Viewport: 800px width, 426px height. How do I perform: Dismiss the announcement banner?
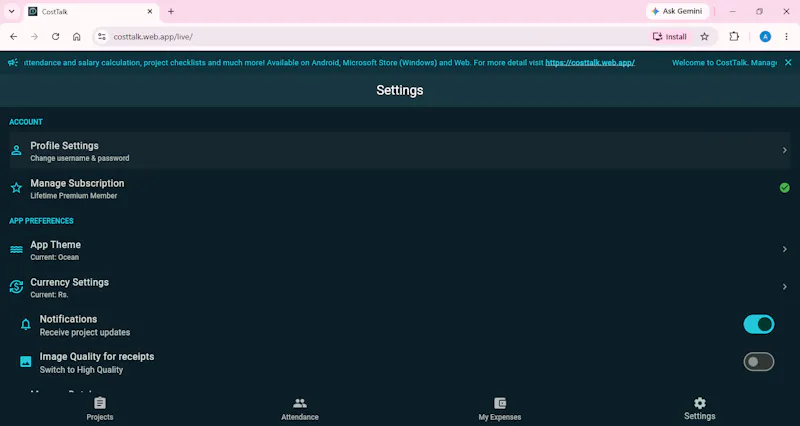(x=788, y=62)
